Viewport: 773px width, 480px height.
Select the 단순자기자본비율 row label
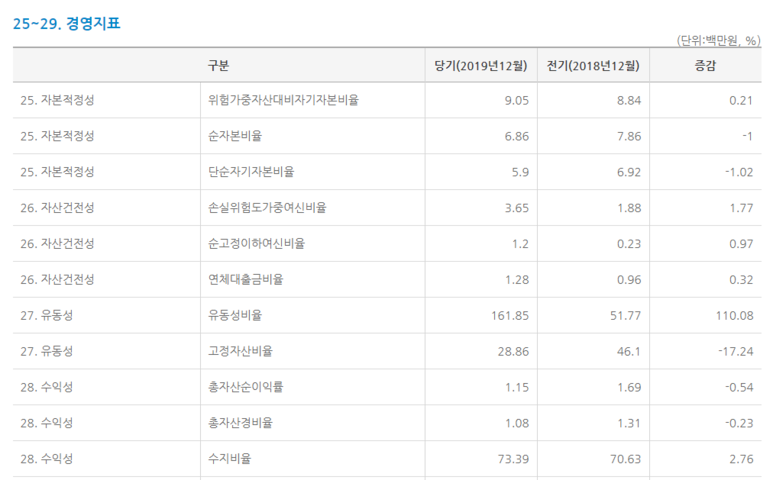[x=251, y=172]
